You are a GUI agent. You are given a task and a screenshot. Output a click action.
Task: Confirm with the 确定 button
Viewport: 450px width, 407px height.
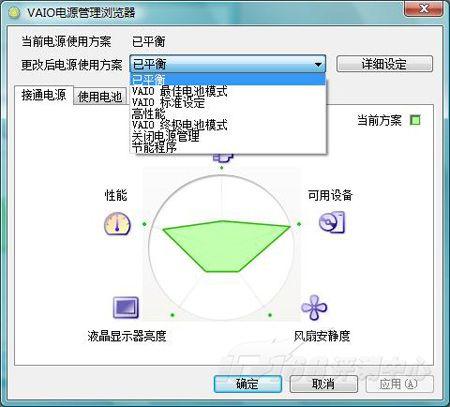(247, 384)
